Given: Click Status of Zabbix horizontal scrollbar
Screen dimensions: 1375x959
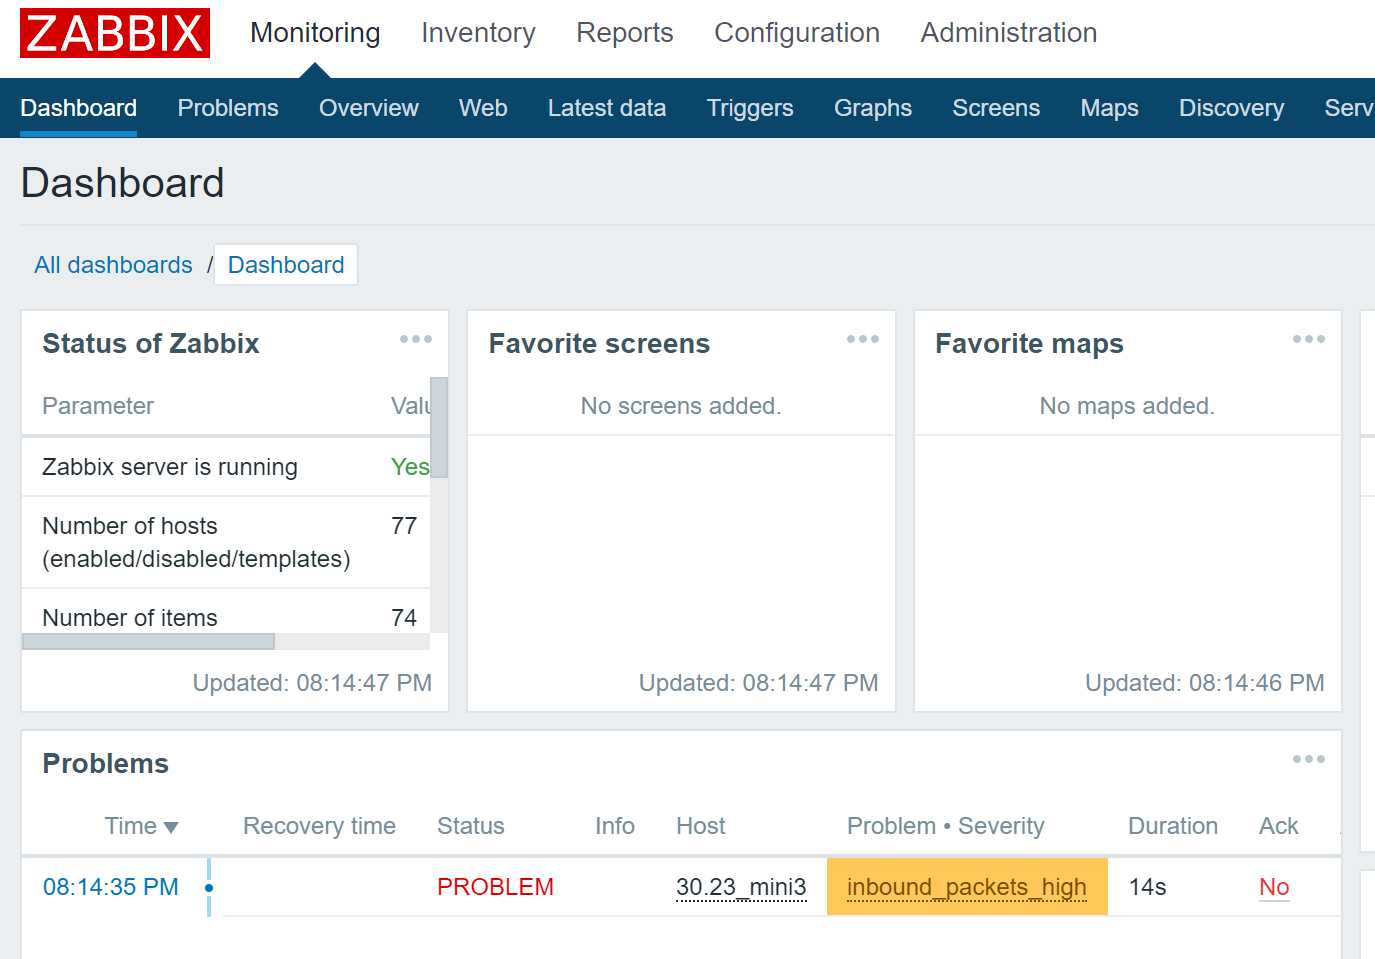Looking at the screenshot, I should tap(148, 642).
